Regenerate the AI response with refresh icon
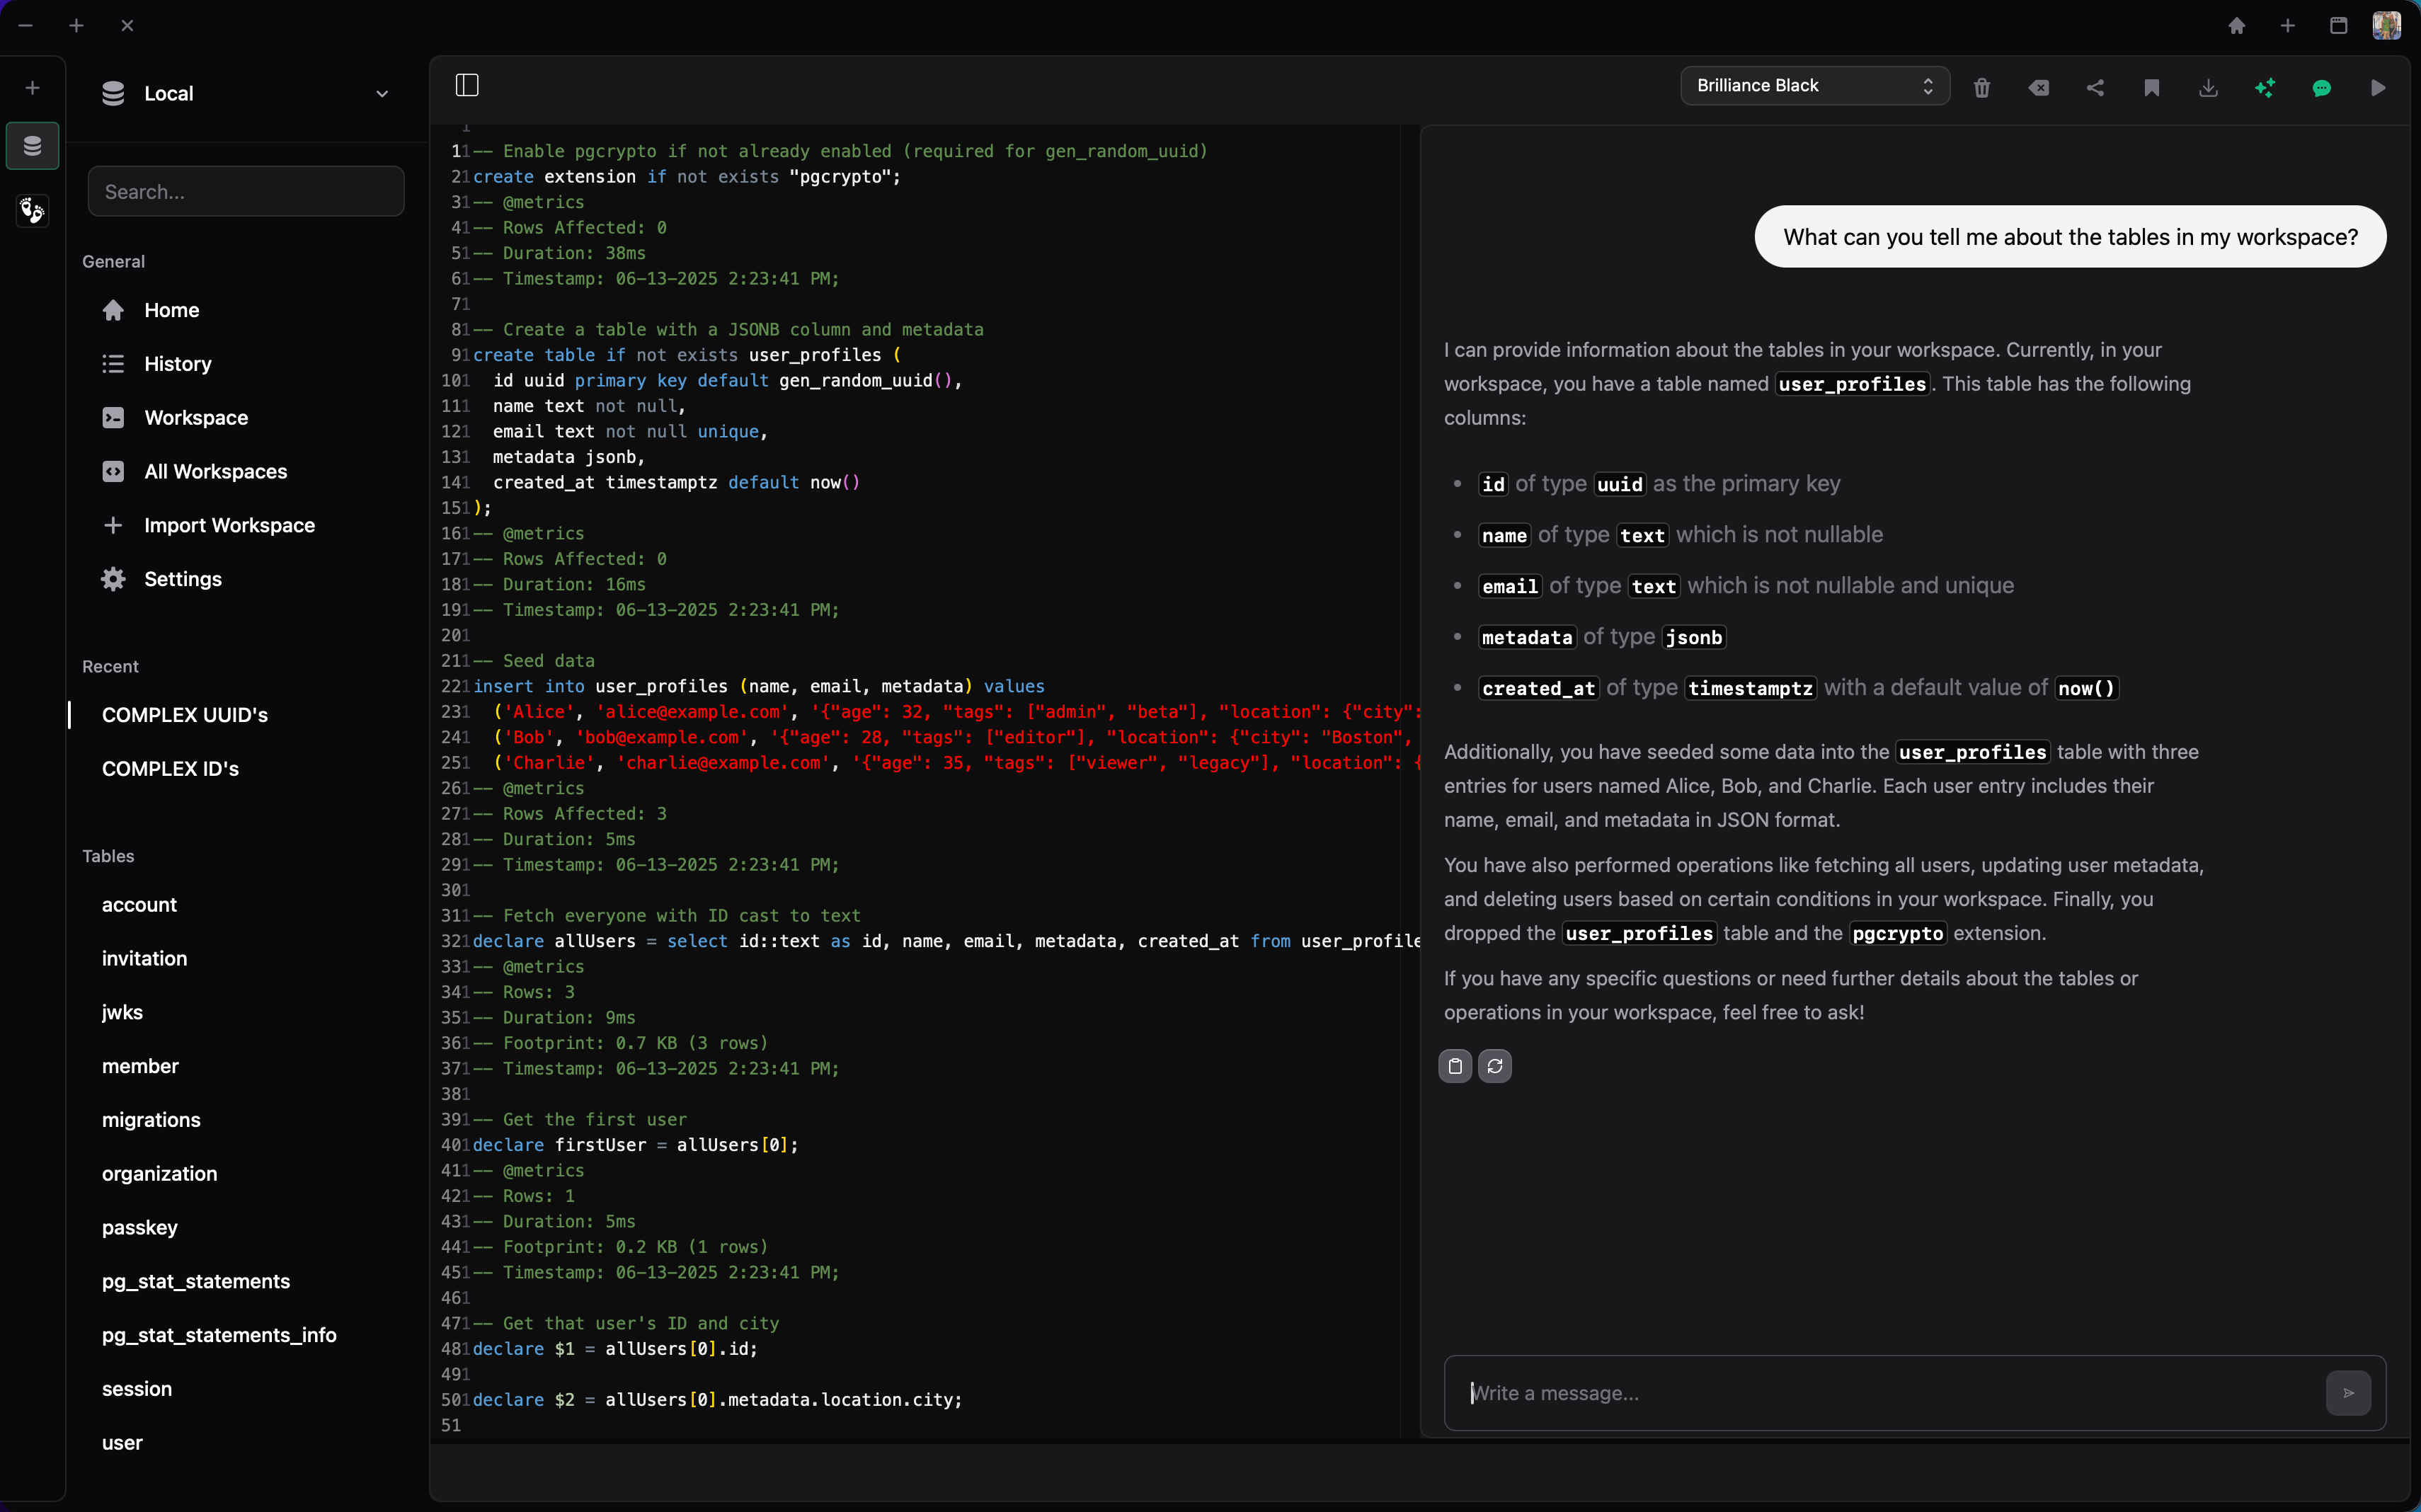 [x=1495, y=1067]
